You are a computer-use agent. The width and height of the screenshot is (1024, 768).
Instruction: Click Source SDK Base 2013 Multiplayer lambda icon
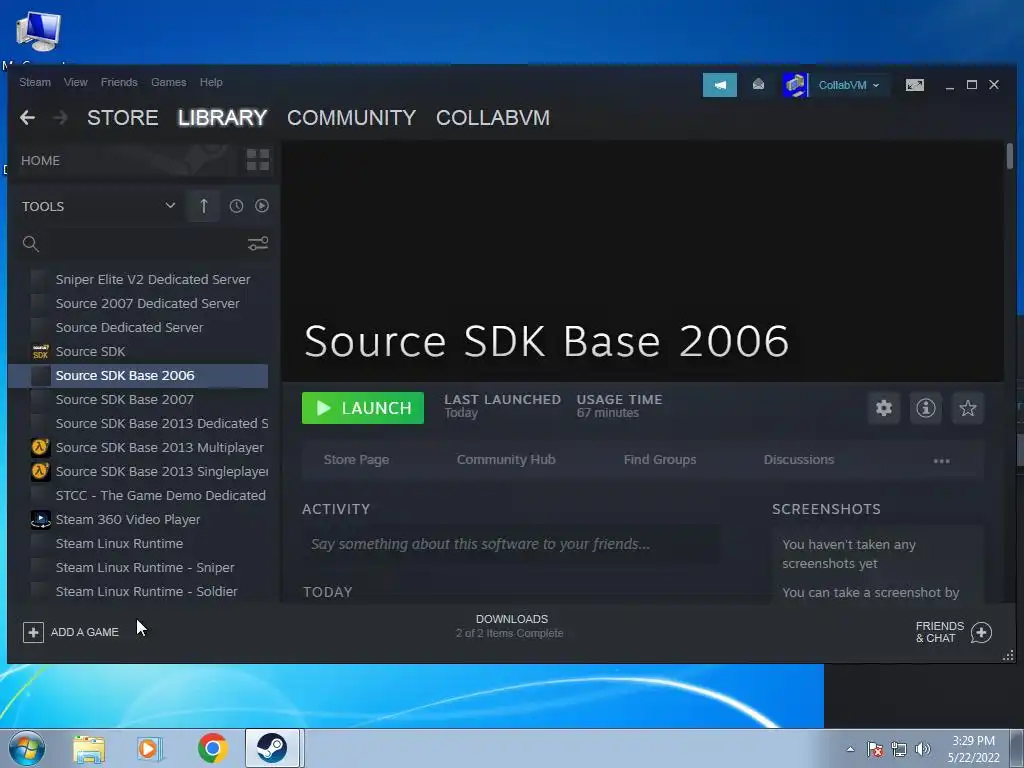40,447
